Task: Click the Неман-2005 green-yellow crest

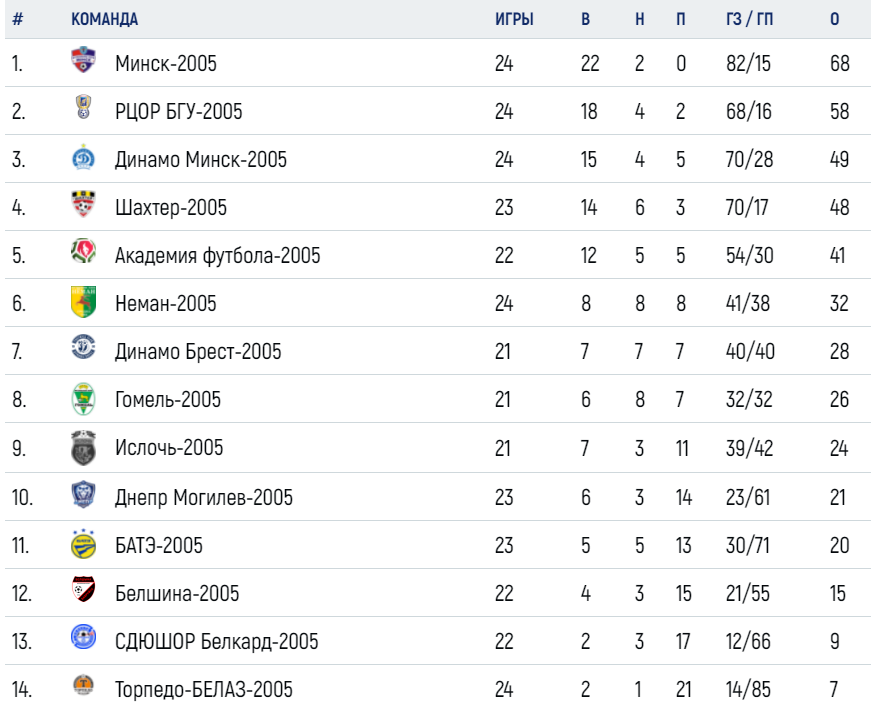Action: point(83,302)
